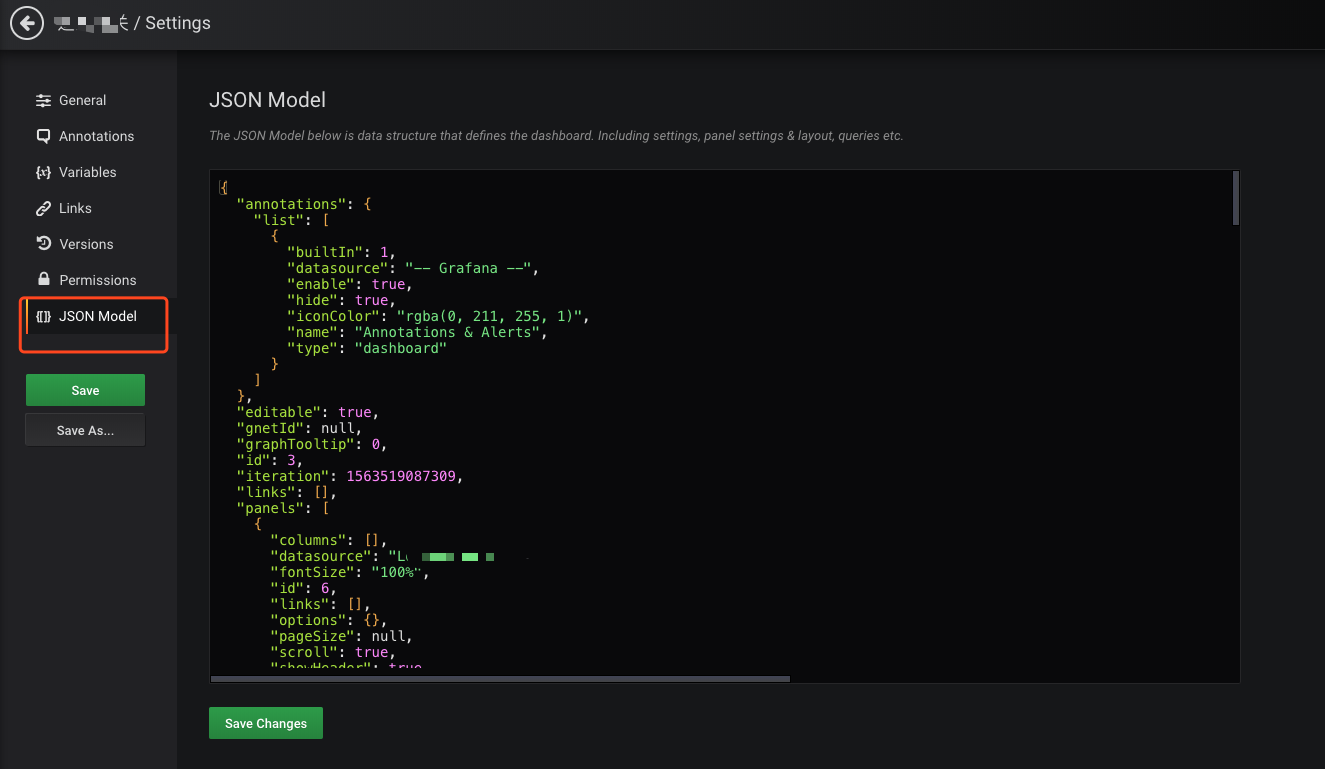Click the "list": [ line
The image size is (1325, 769).
292,219
